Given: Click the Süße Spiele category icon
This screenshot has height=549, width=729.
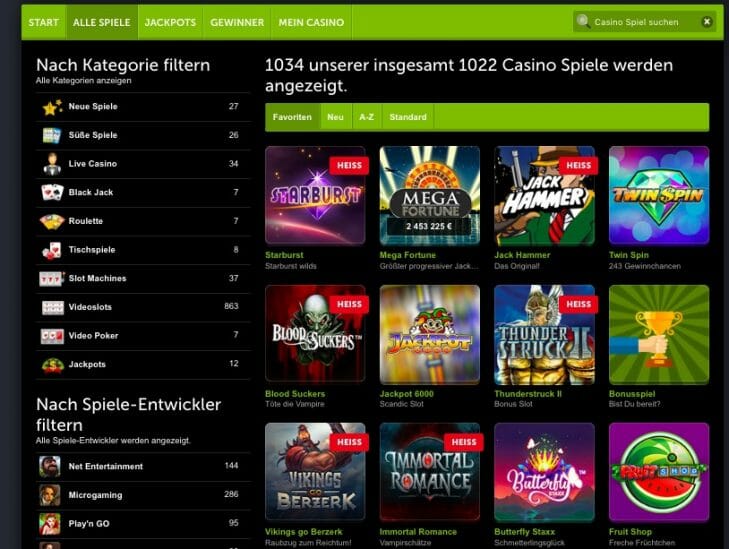Looking at the screenshot, I should point(52,135).
